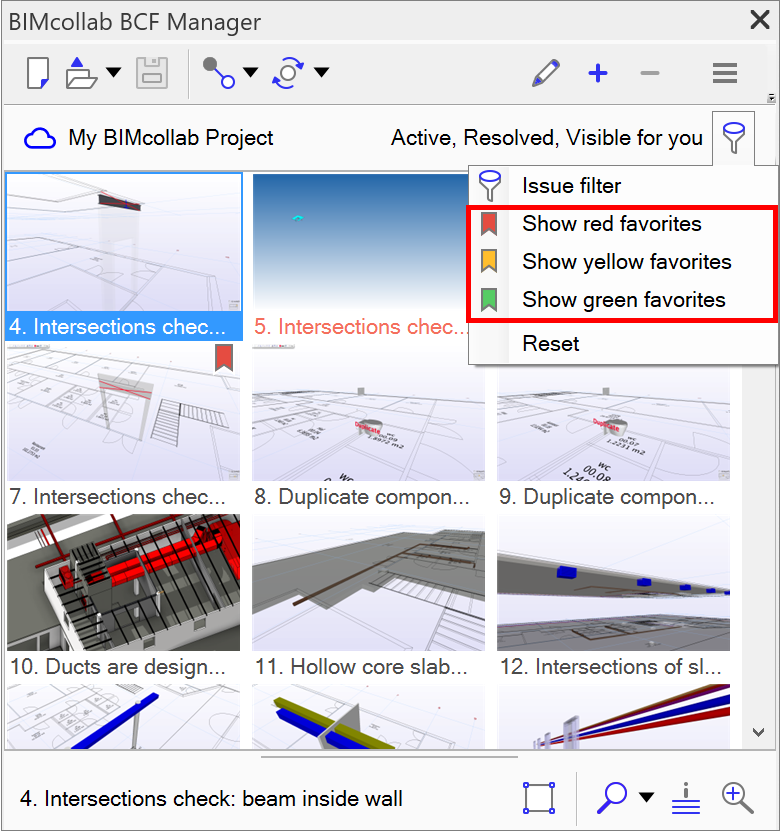Screen dimensions: 780x832
Task: Select issue 10 Ducts thumbnail
Action: point(124,583)
